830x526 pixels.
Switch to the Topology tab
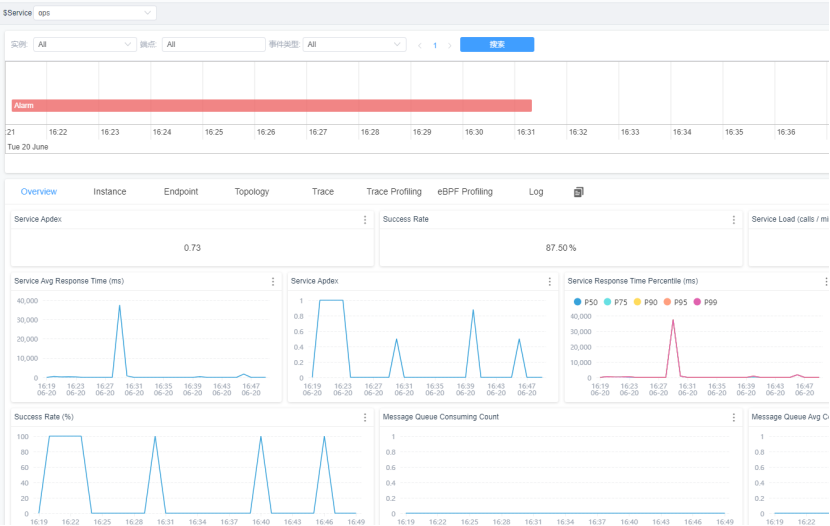pos(252,192)
